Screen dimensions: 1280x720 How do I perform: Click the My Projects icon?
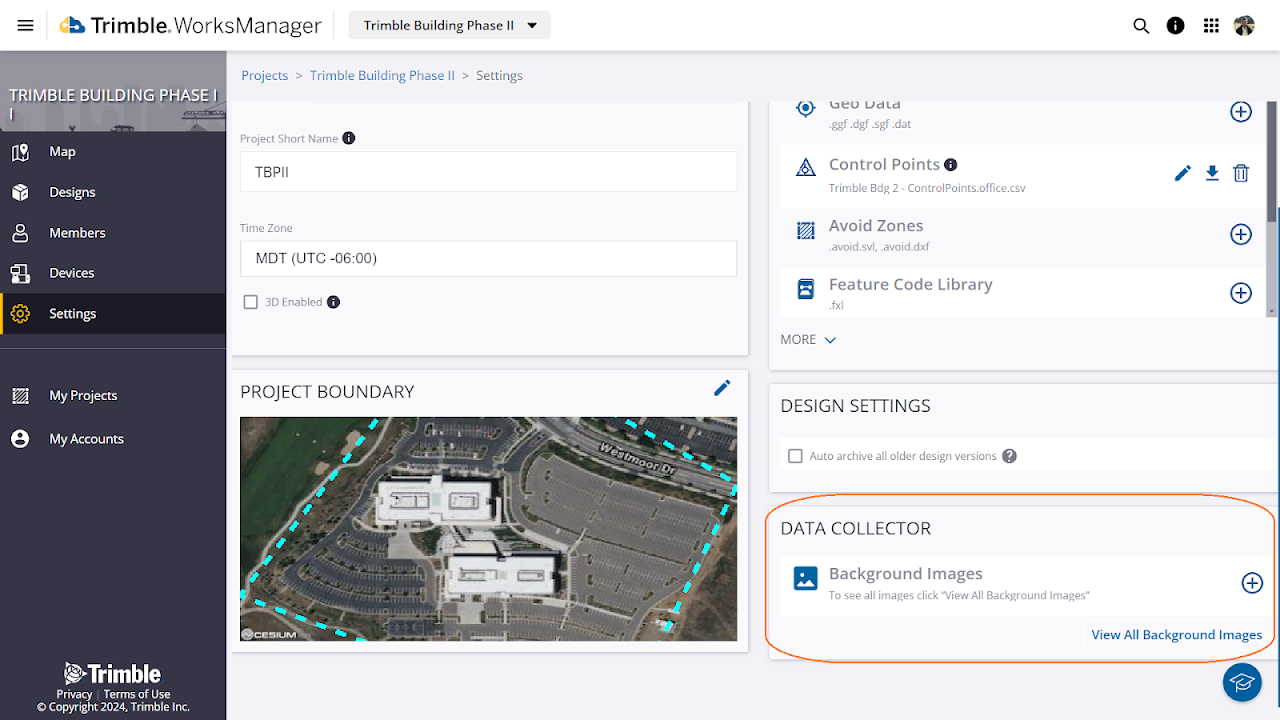pyautogui.click(x=20, y=396)
